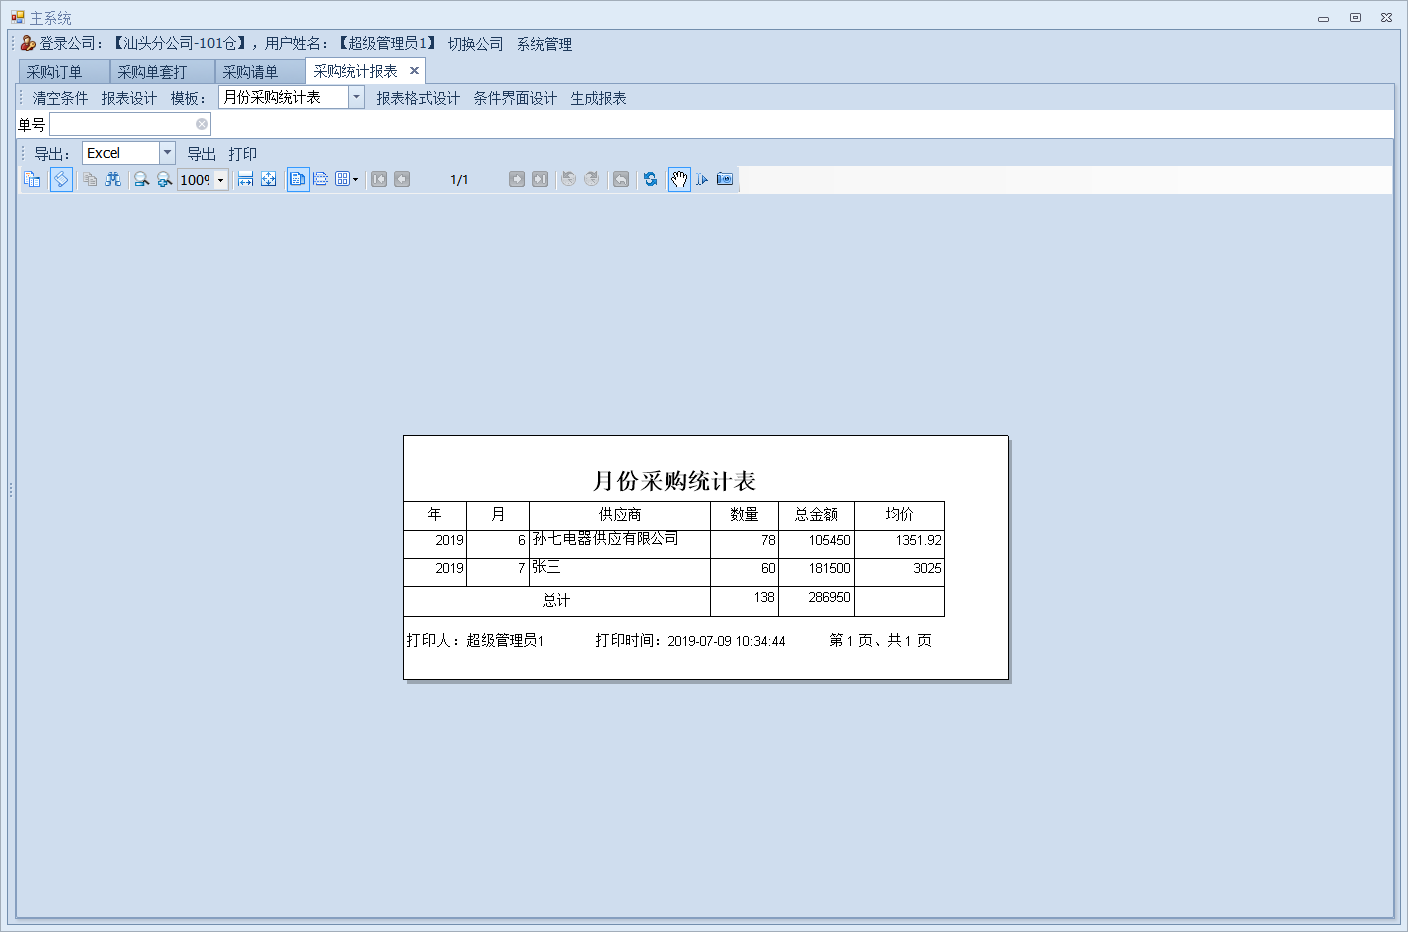Screen dimensions: 1408x932
Task: Click the 单号 input field
Action: (x=130, y=124)
